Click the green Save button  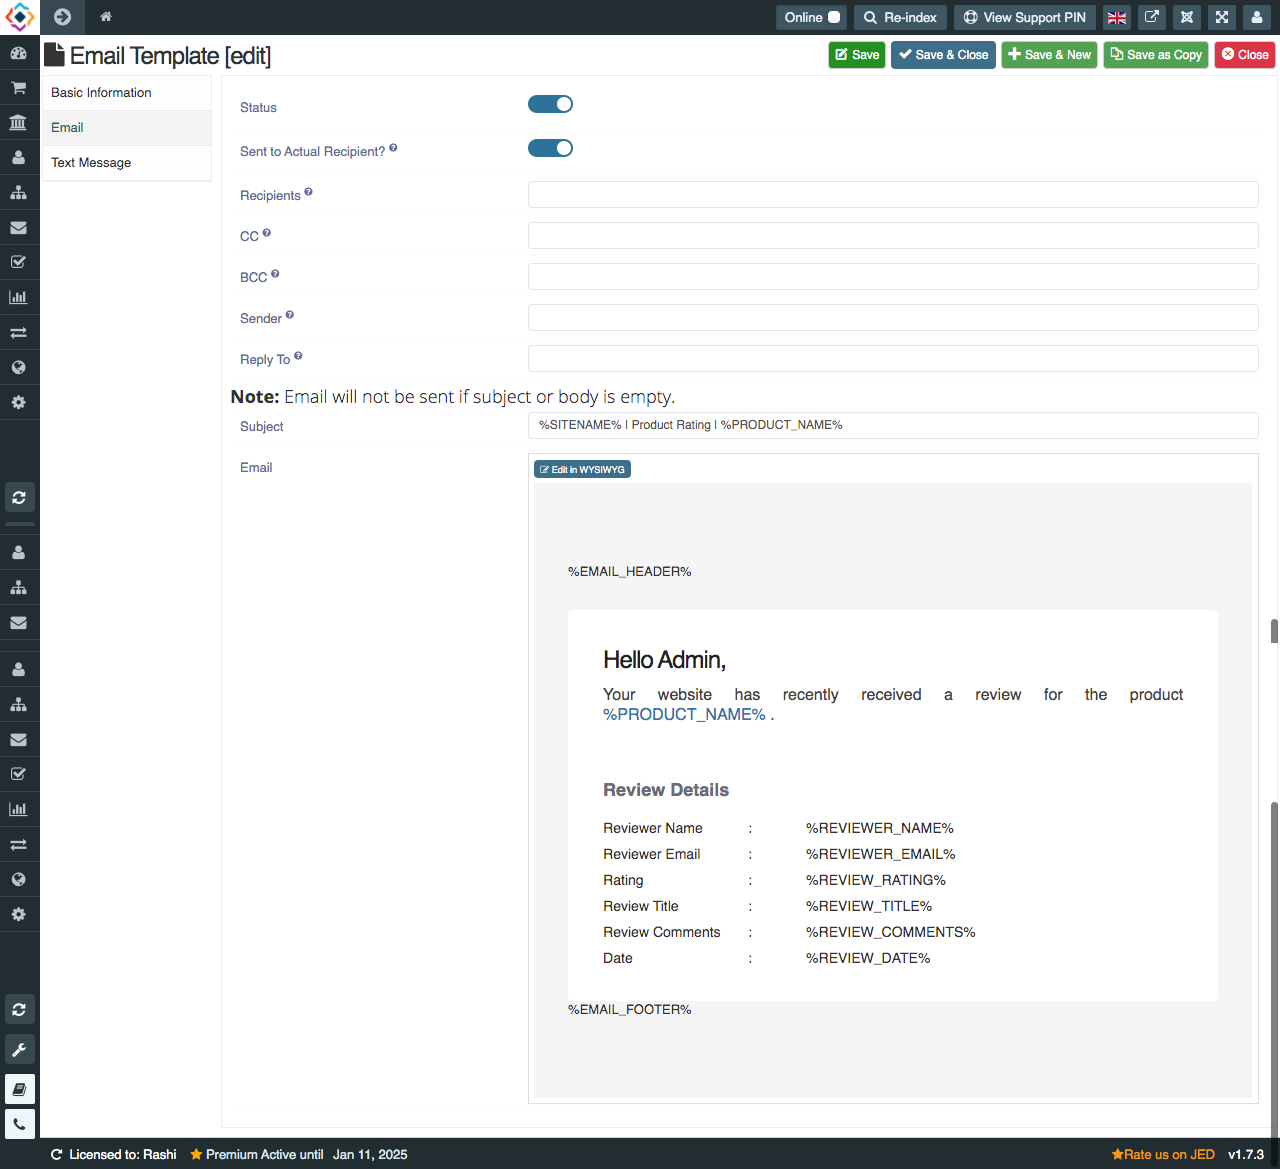pos(857,55)
